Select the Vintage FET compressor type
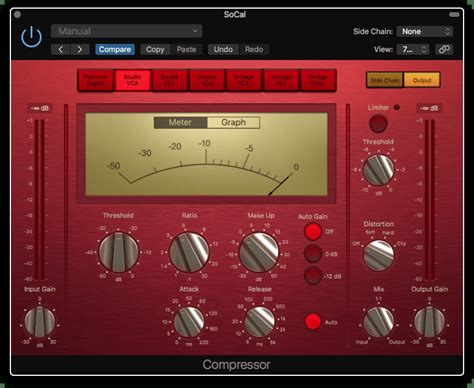Screen dimensions: 474x388 [281, 80]
